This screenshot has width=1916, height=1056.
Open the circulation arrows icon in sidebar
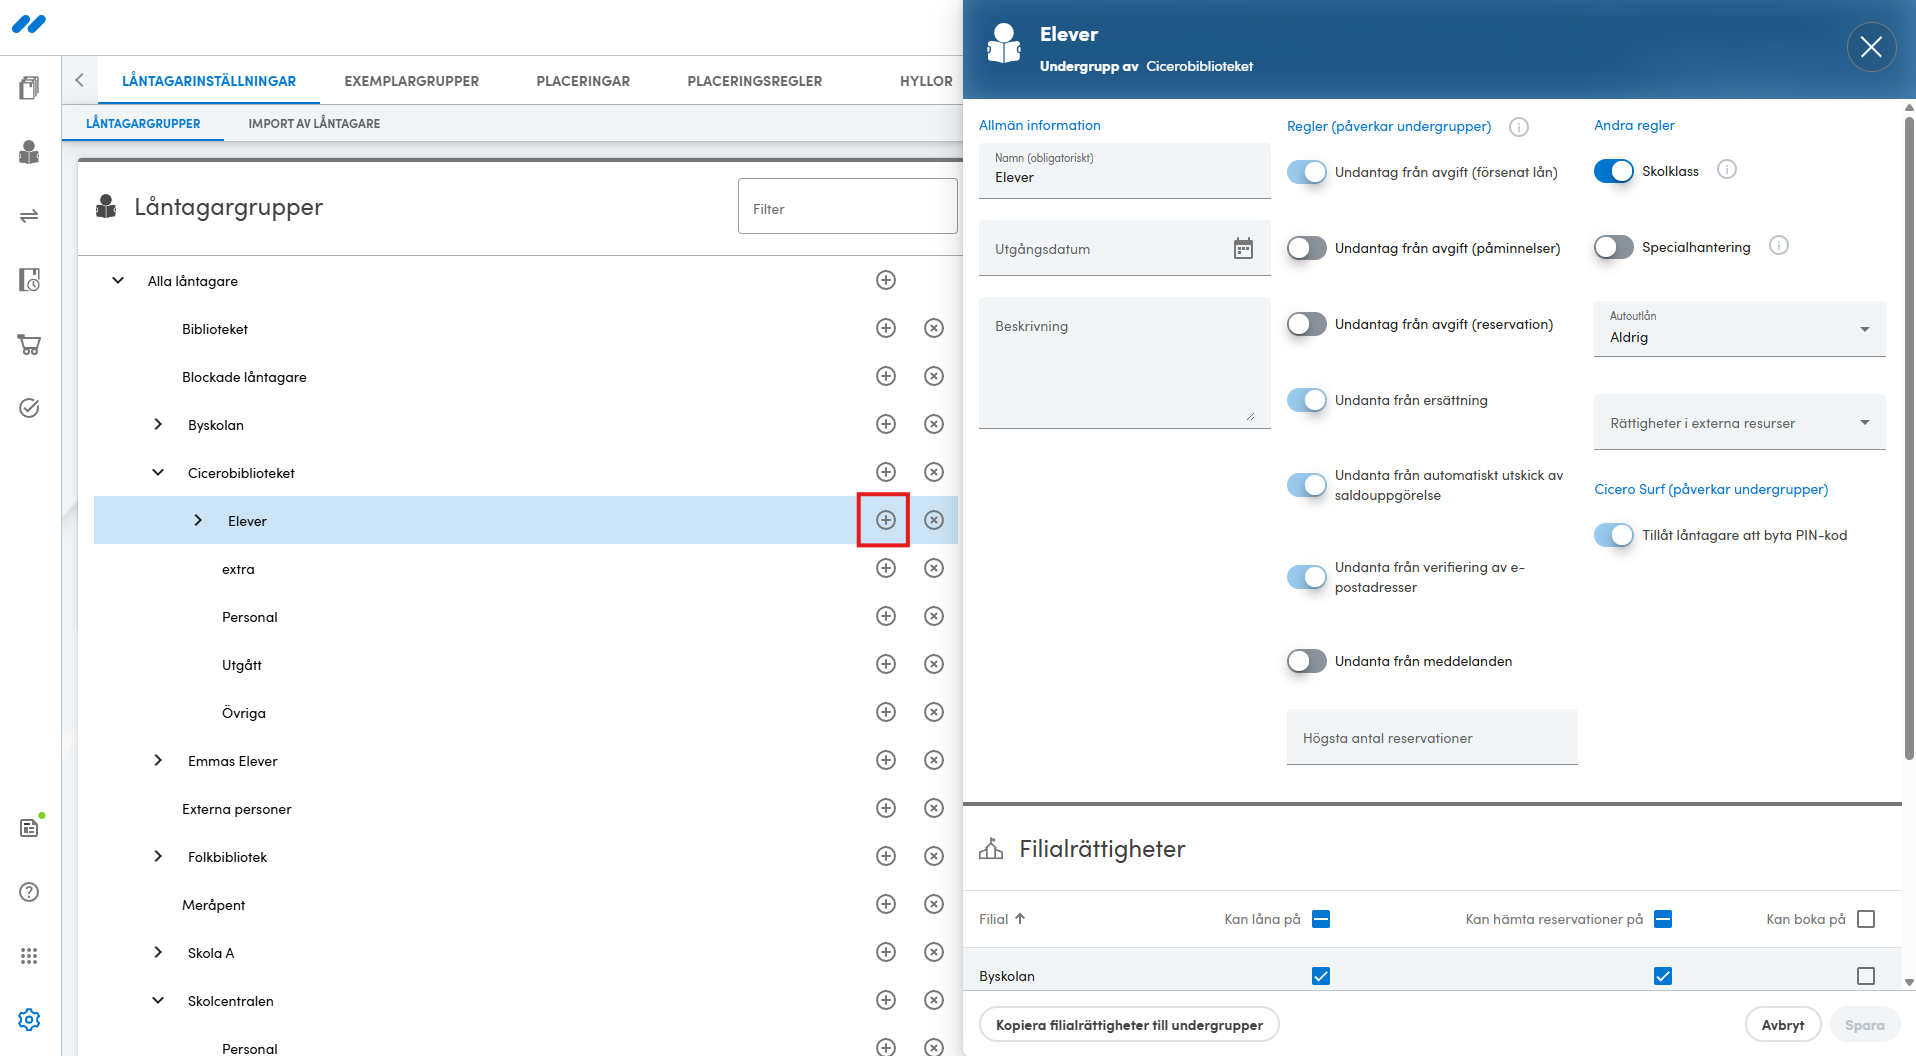(x=29, y=216)
